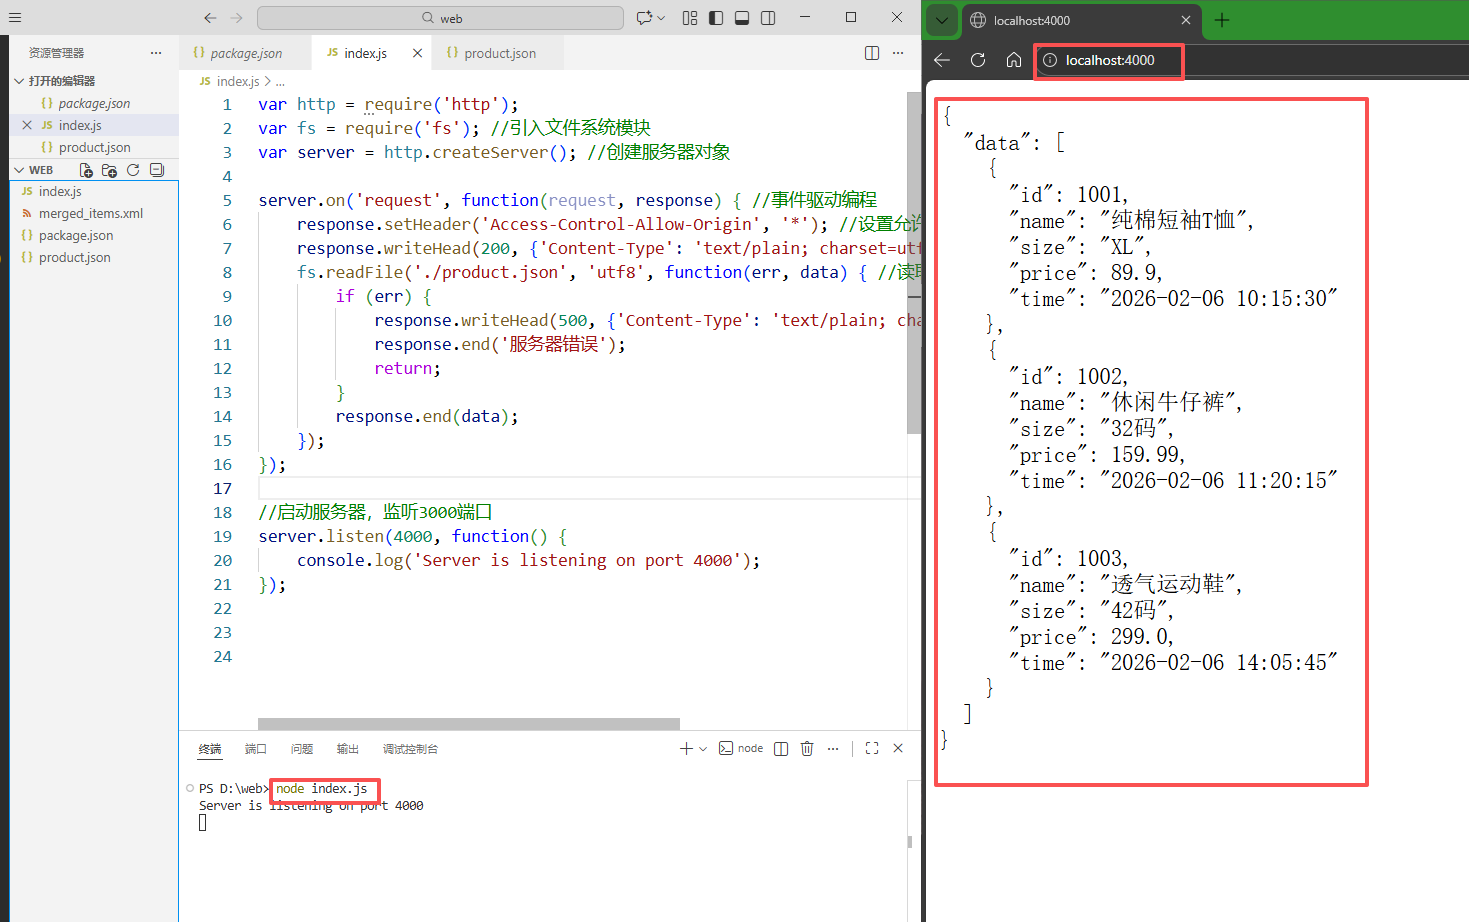Split the terminal pane
Viewport: 1469px width, 922px height.
point(781,748)
